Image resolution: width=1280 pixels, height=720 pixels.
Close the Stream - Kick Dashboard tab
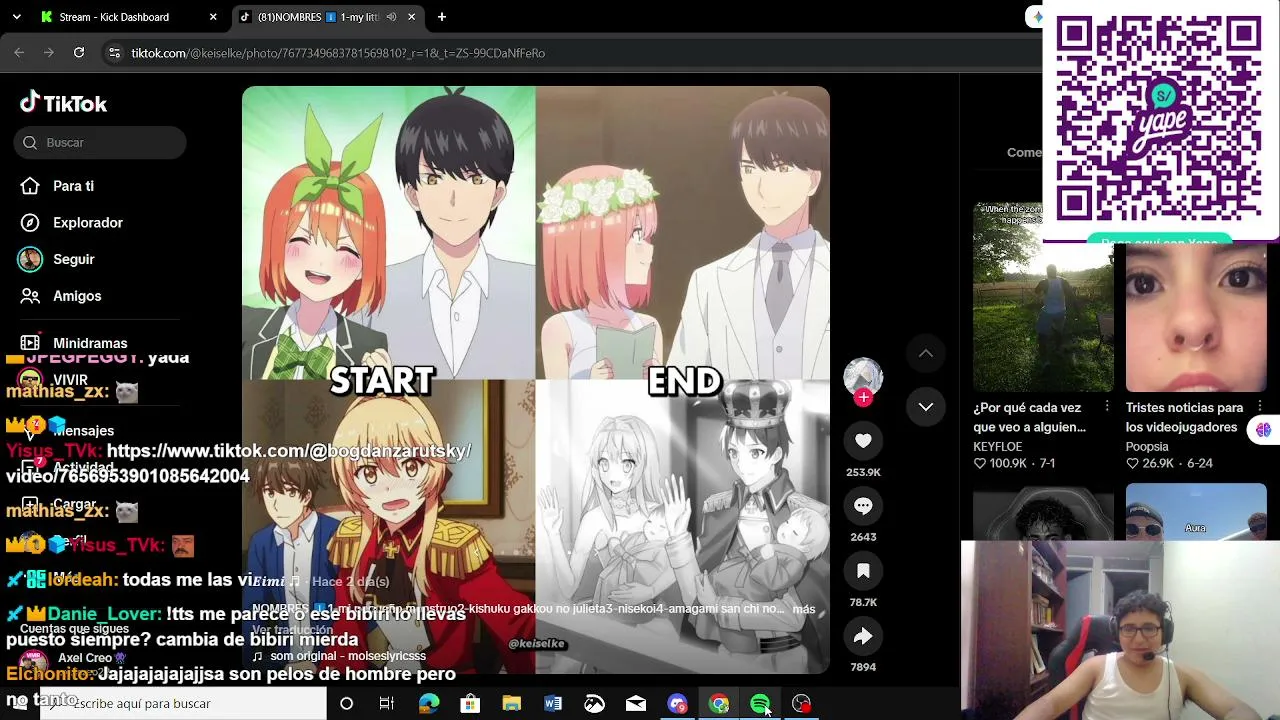(x=213, y=17)
